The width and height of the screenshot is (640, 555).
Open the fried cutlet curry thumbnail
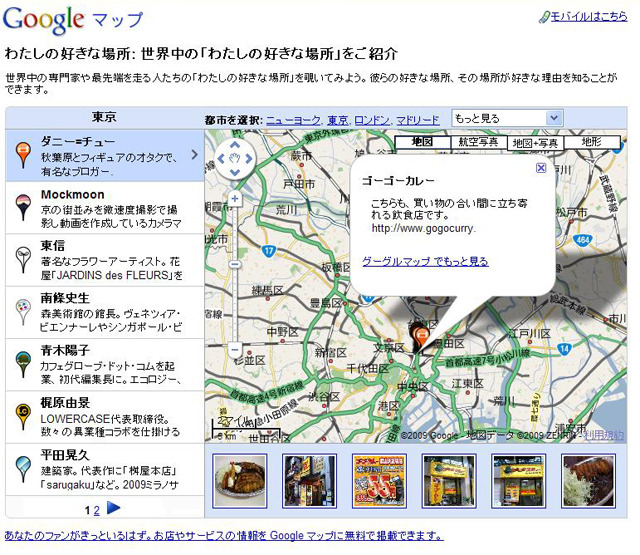click(240, 481)
